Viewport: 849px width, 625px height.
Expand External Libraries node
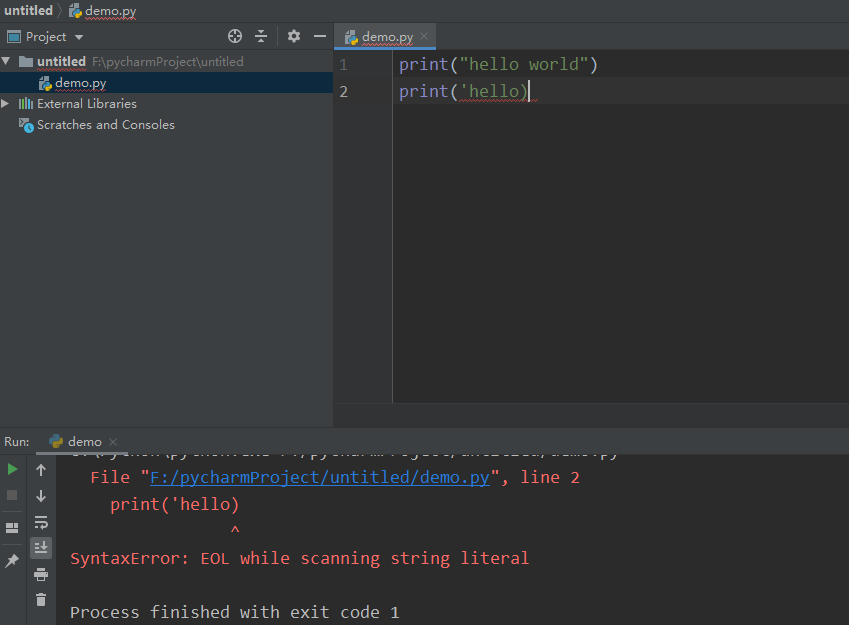click(x=5, y=103)
